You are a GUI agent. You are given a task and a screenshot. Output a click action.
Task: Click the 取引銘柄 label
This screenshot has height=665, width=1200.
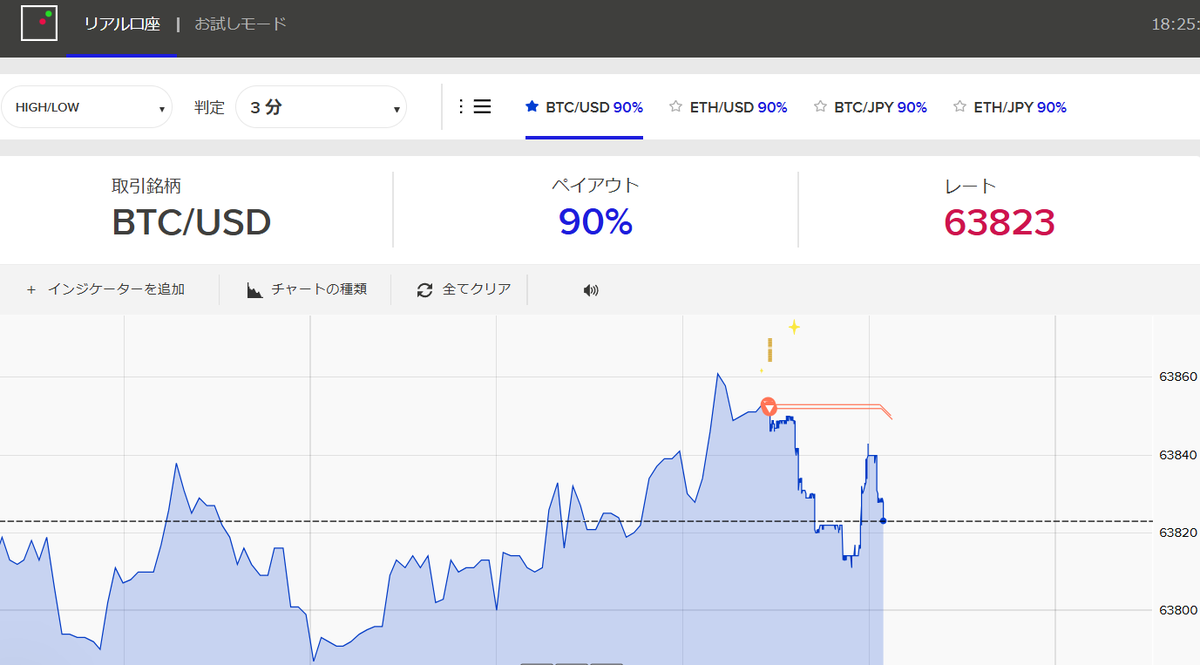point(146,186)
